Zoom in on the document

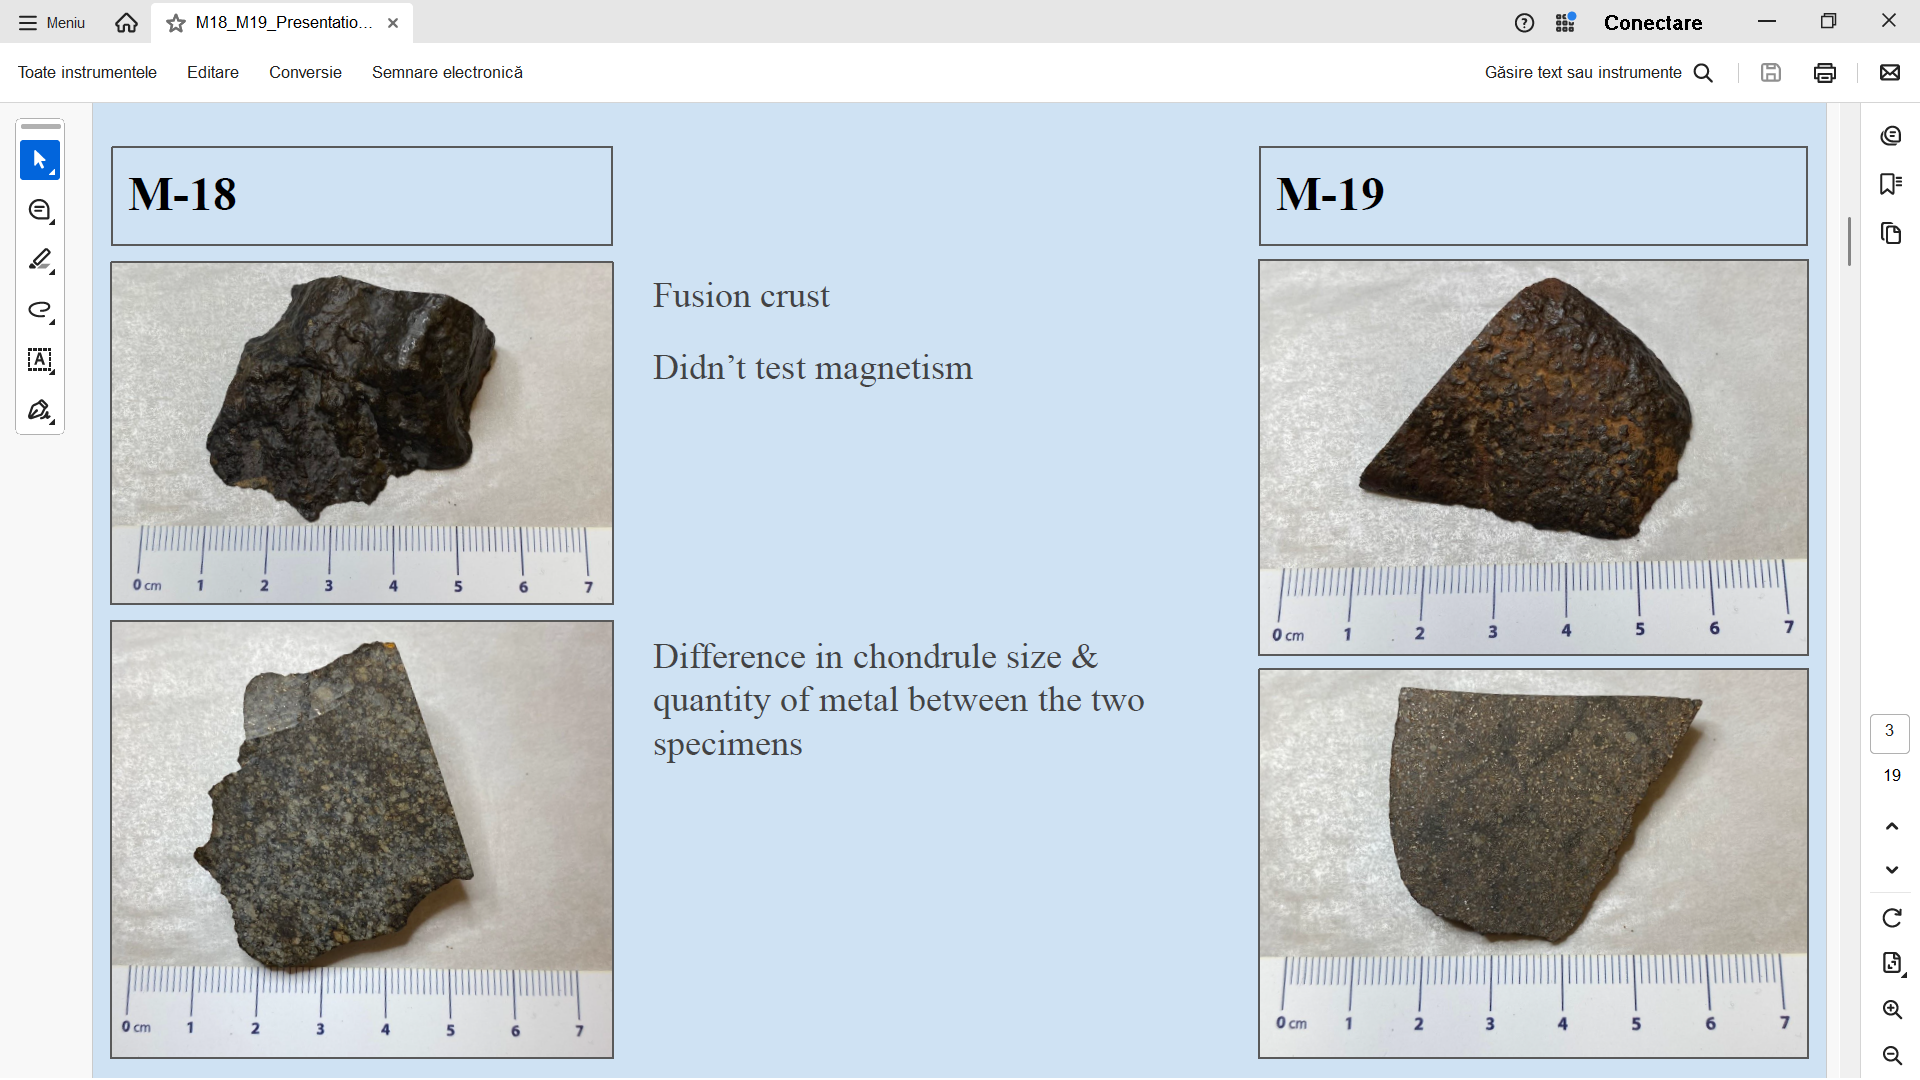1891,1010
